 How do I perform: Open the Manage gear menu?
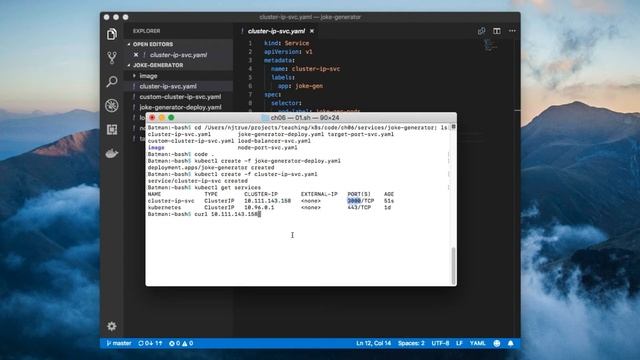(112, 326)
